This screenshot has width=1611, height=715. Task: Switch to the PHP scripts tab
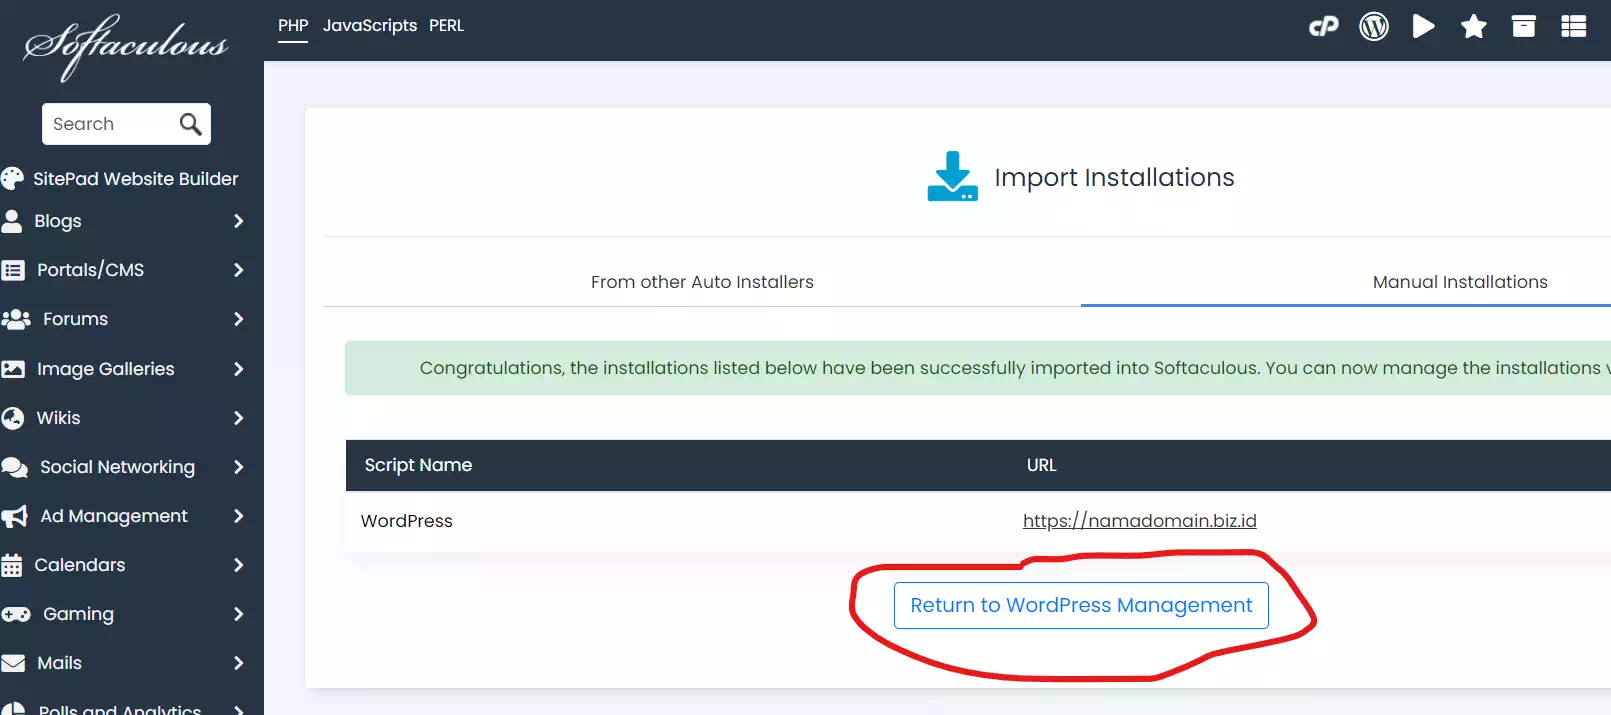293,26
